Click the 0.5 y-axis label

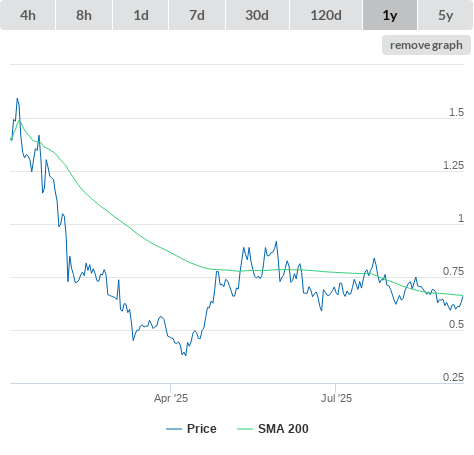tap(456, 324)
